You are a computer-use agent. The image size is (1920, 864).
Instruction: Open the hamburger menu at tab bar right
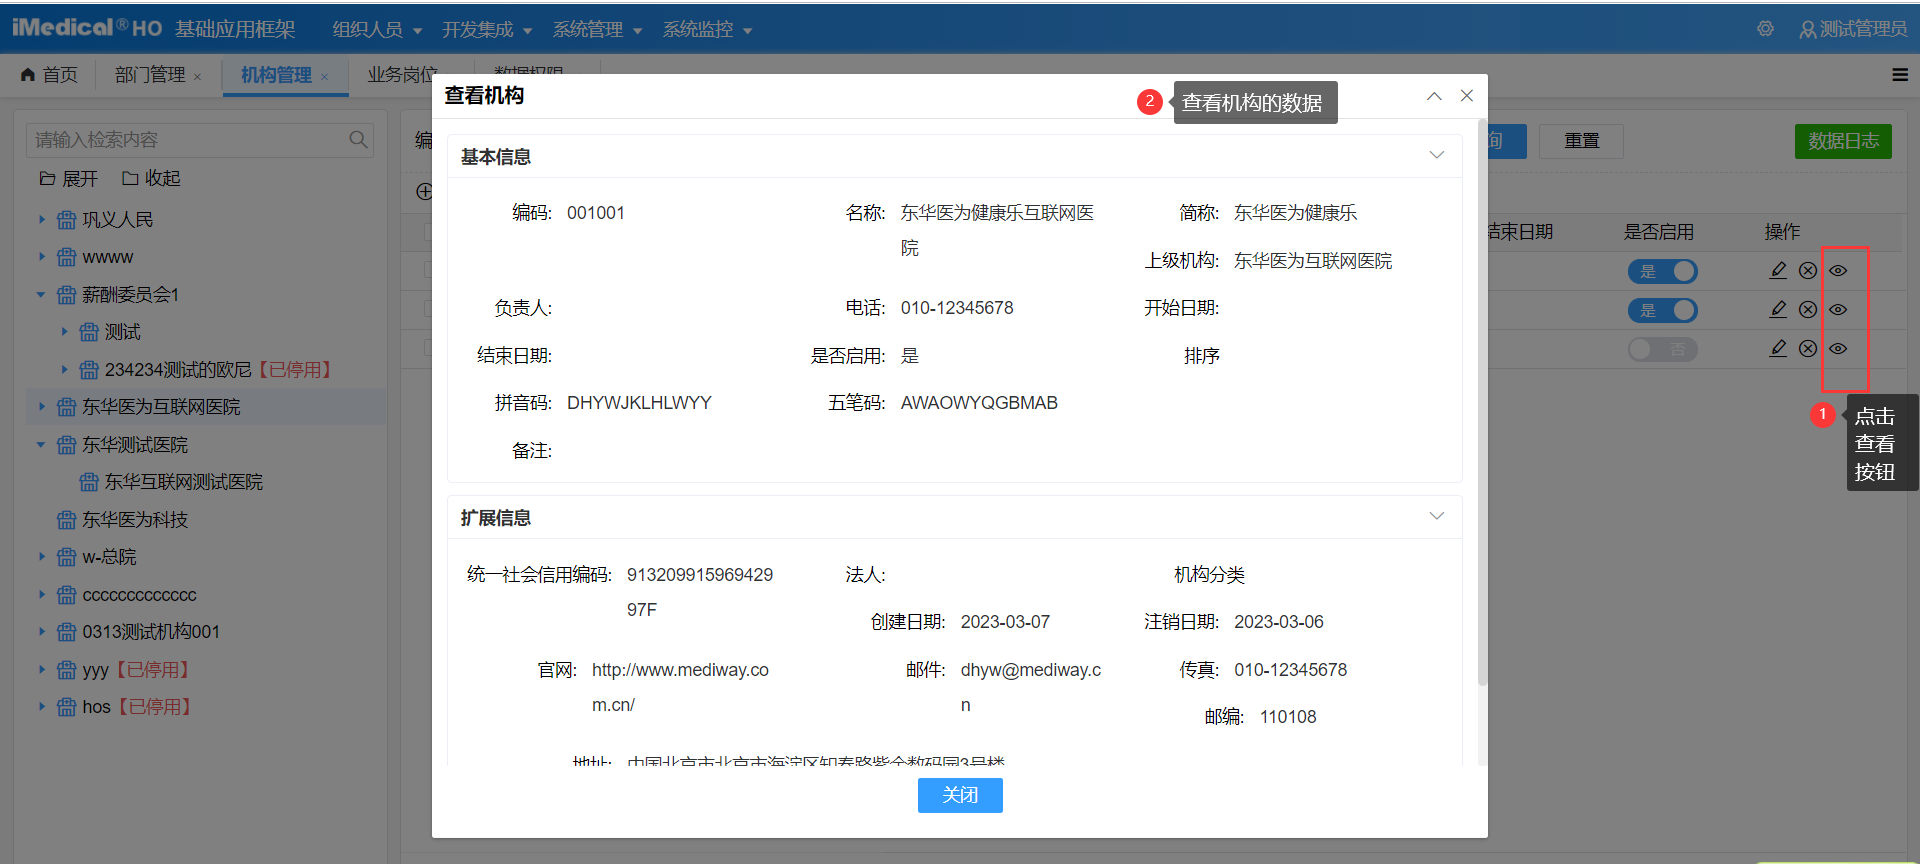[x=1900, y=75]
